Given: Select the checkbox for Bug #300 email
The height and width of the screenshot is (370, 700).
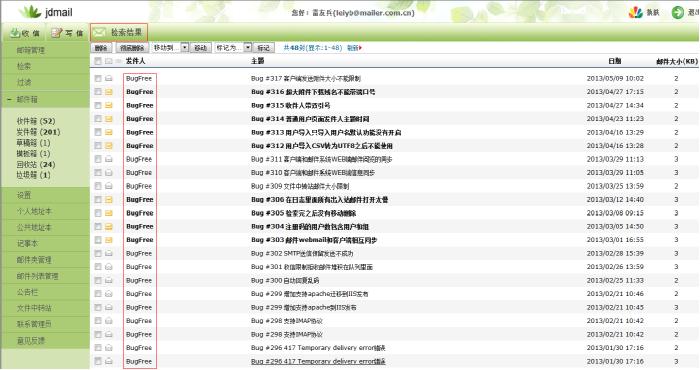Looking at the screenshot, I should (98, 280).
